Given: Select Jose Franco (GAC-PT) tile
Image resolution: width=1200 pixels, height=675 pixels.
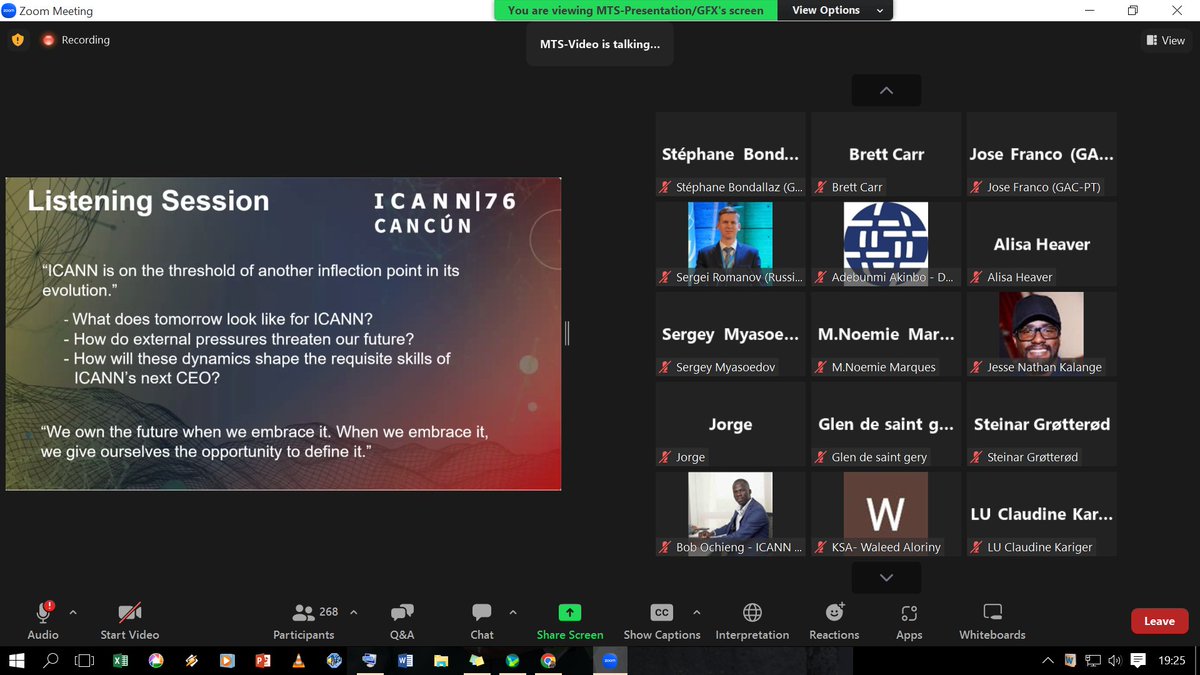Looking at the screenshot, I should (x=1041, y=154).
